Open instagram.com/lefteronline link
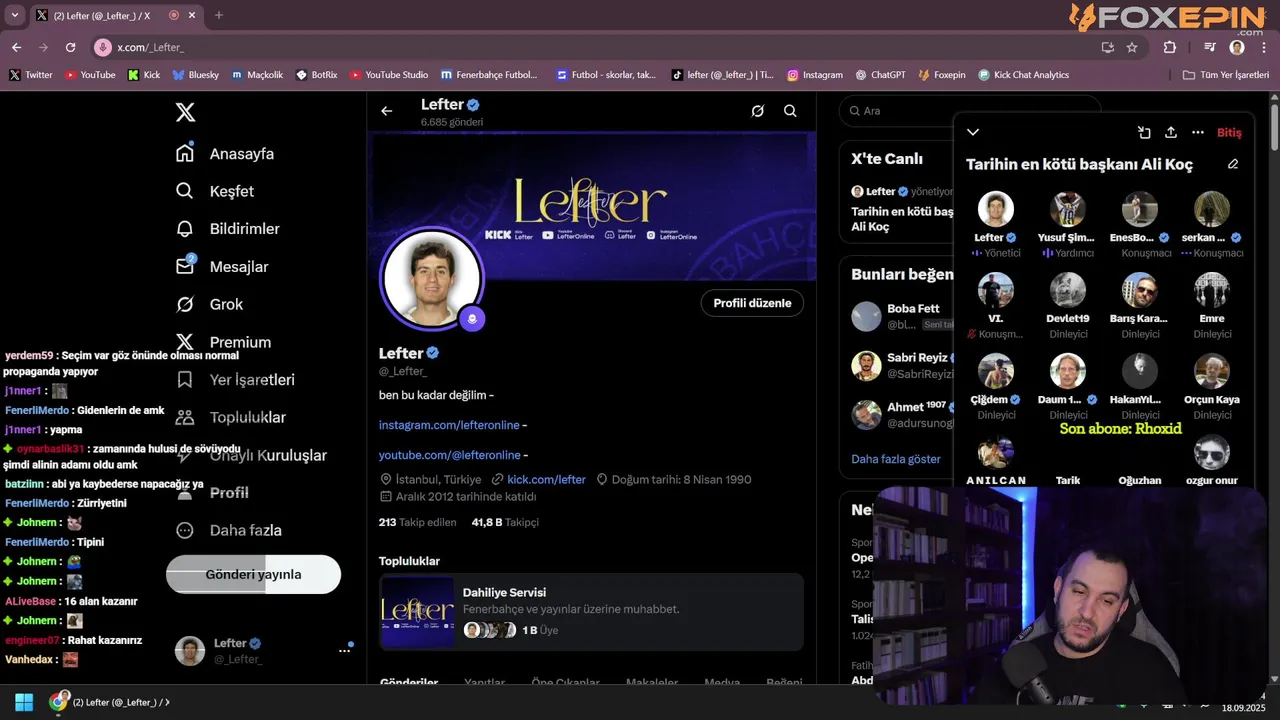 [450, 425]
